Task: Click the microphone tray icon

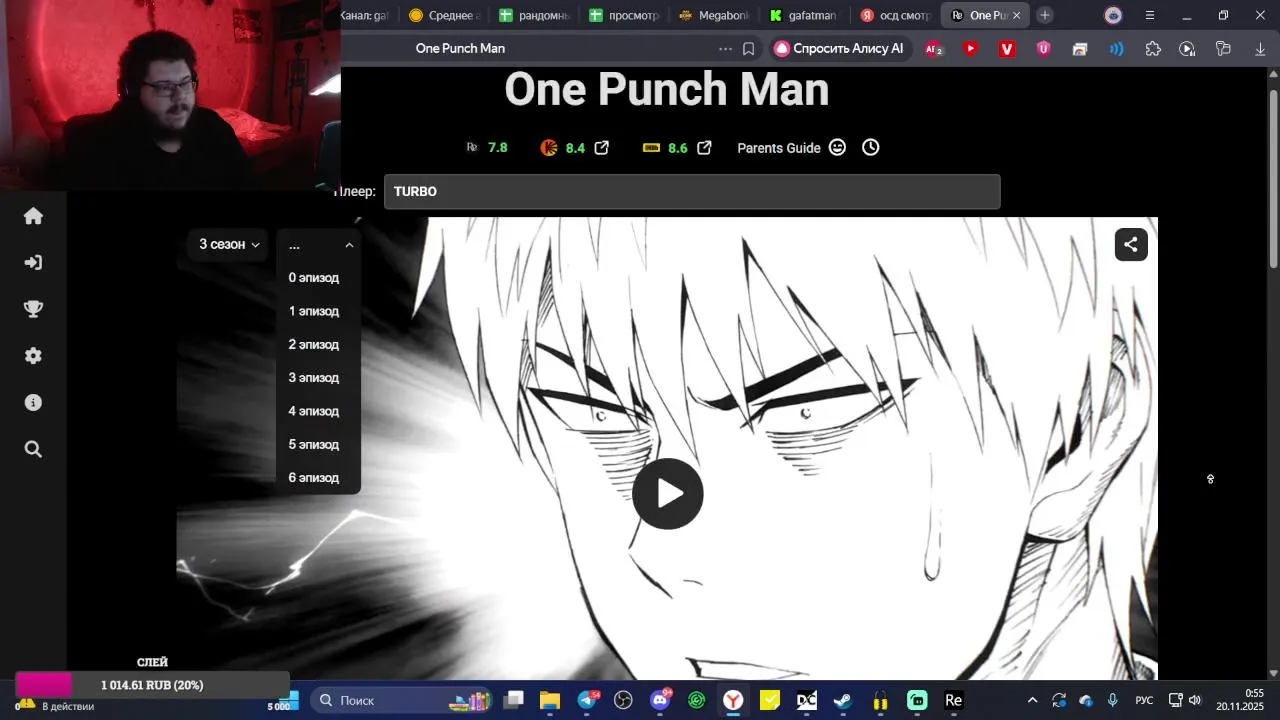Action: (1112, 700)
